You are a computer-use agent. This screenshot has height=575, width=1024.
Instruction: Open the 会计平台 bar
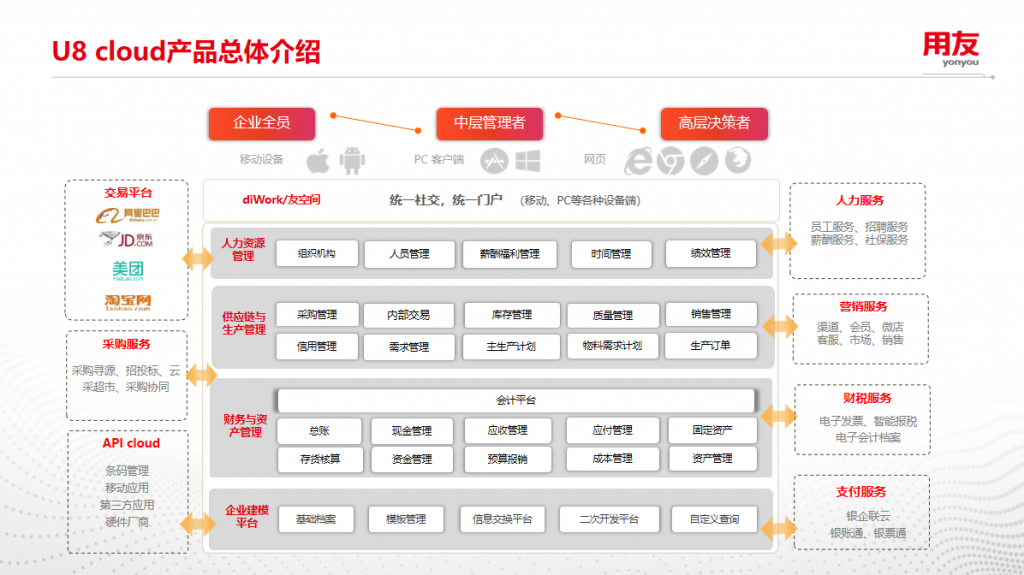[x=515, y=400]
